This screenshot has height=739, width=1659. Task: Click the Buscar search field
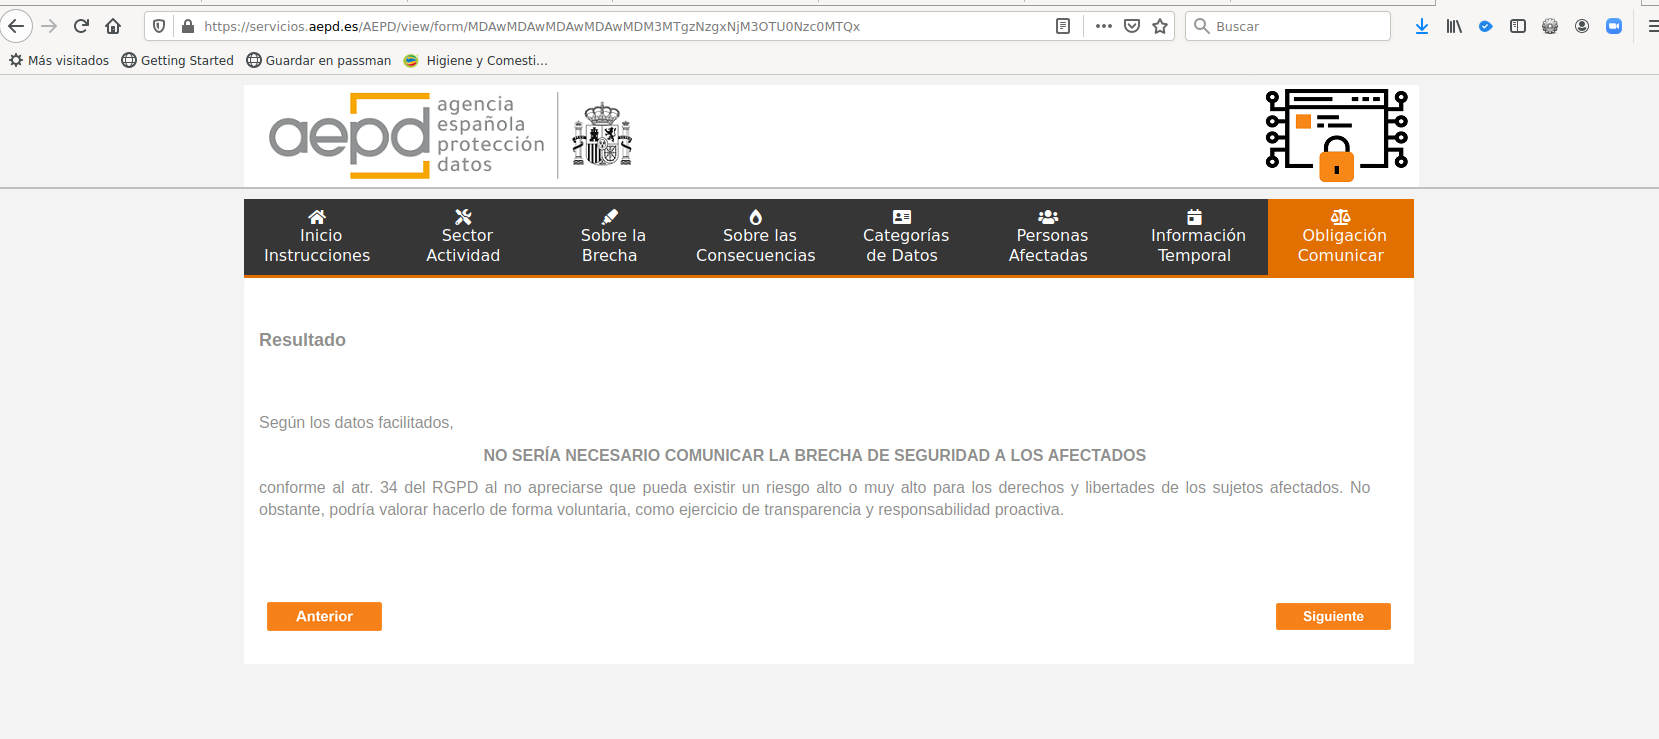click(x=1288, y=26)
